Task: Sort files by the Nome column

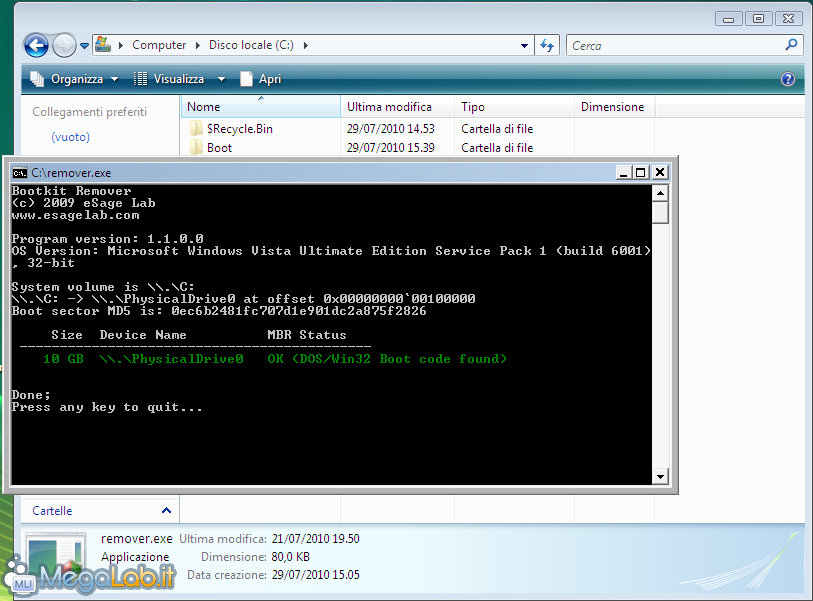Action: point(261,107)
